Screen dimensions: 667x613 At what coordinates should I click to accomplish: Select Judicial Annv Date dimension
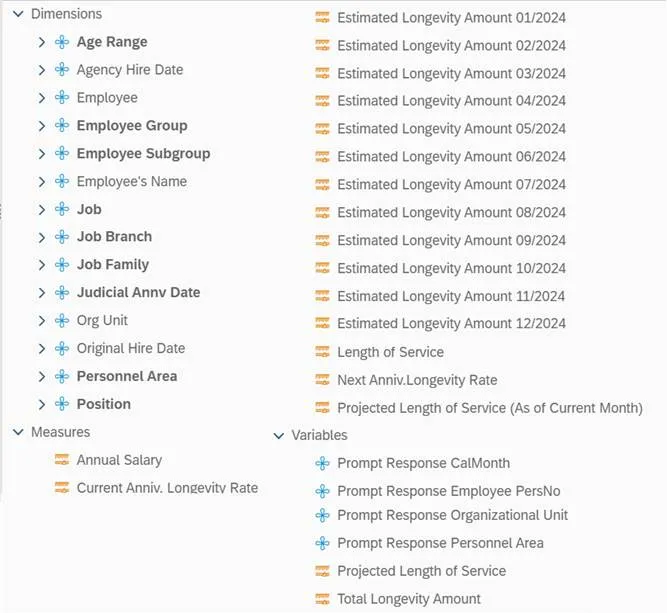click(138, 293)
